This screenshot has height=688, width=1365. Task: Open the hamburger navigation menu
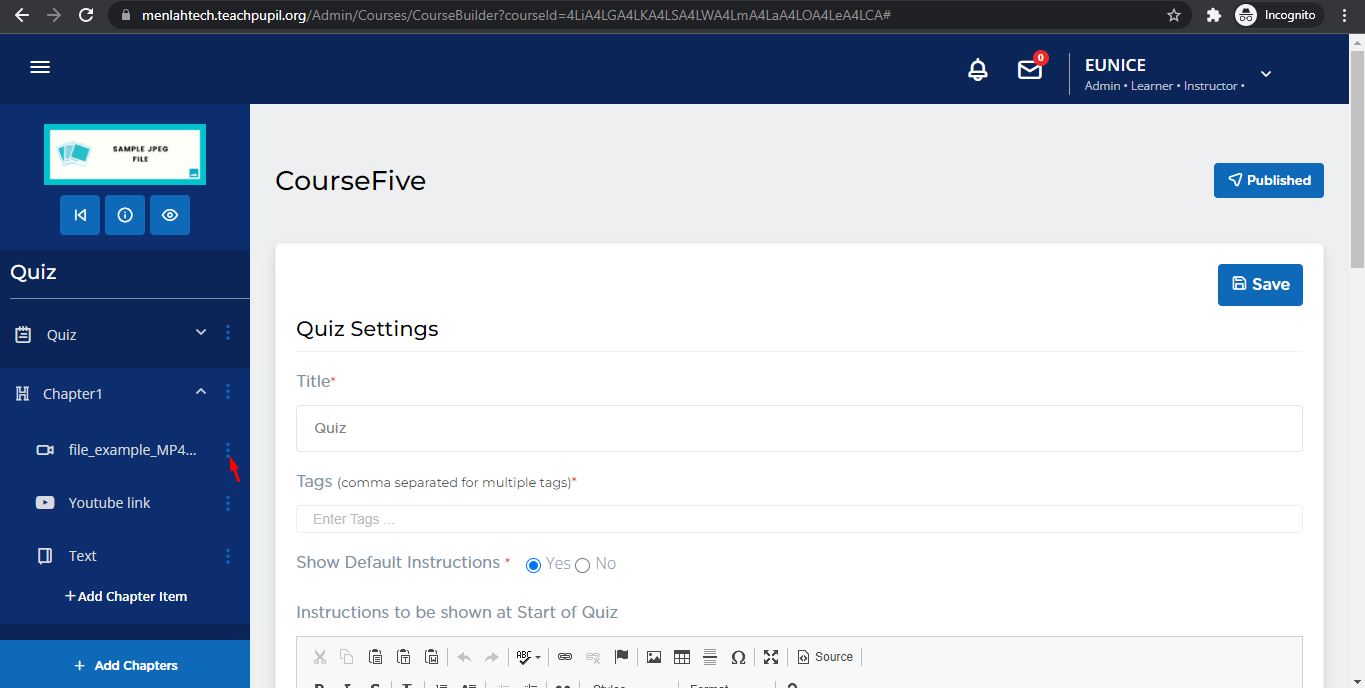point(40,68)
